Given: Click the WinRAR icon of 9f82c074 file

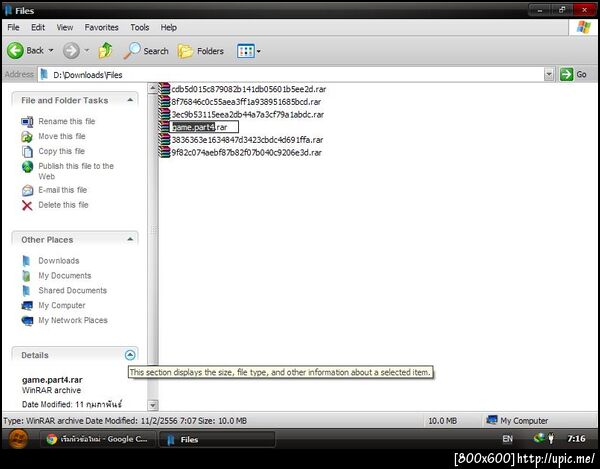Looking at the screenshot, I should [165, 152].
